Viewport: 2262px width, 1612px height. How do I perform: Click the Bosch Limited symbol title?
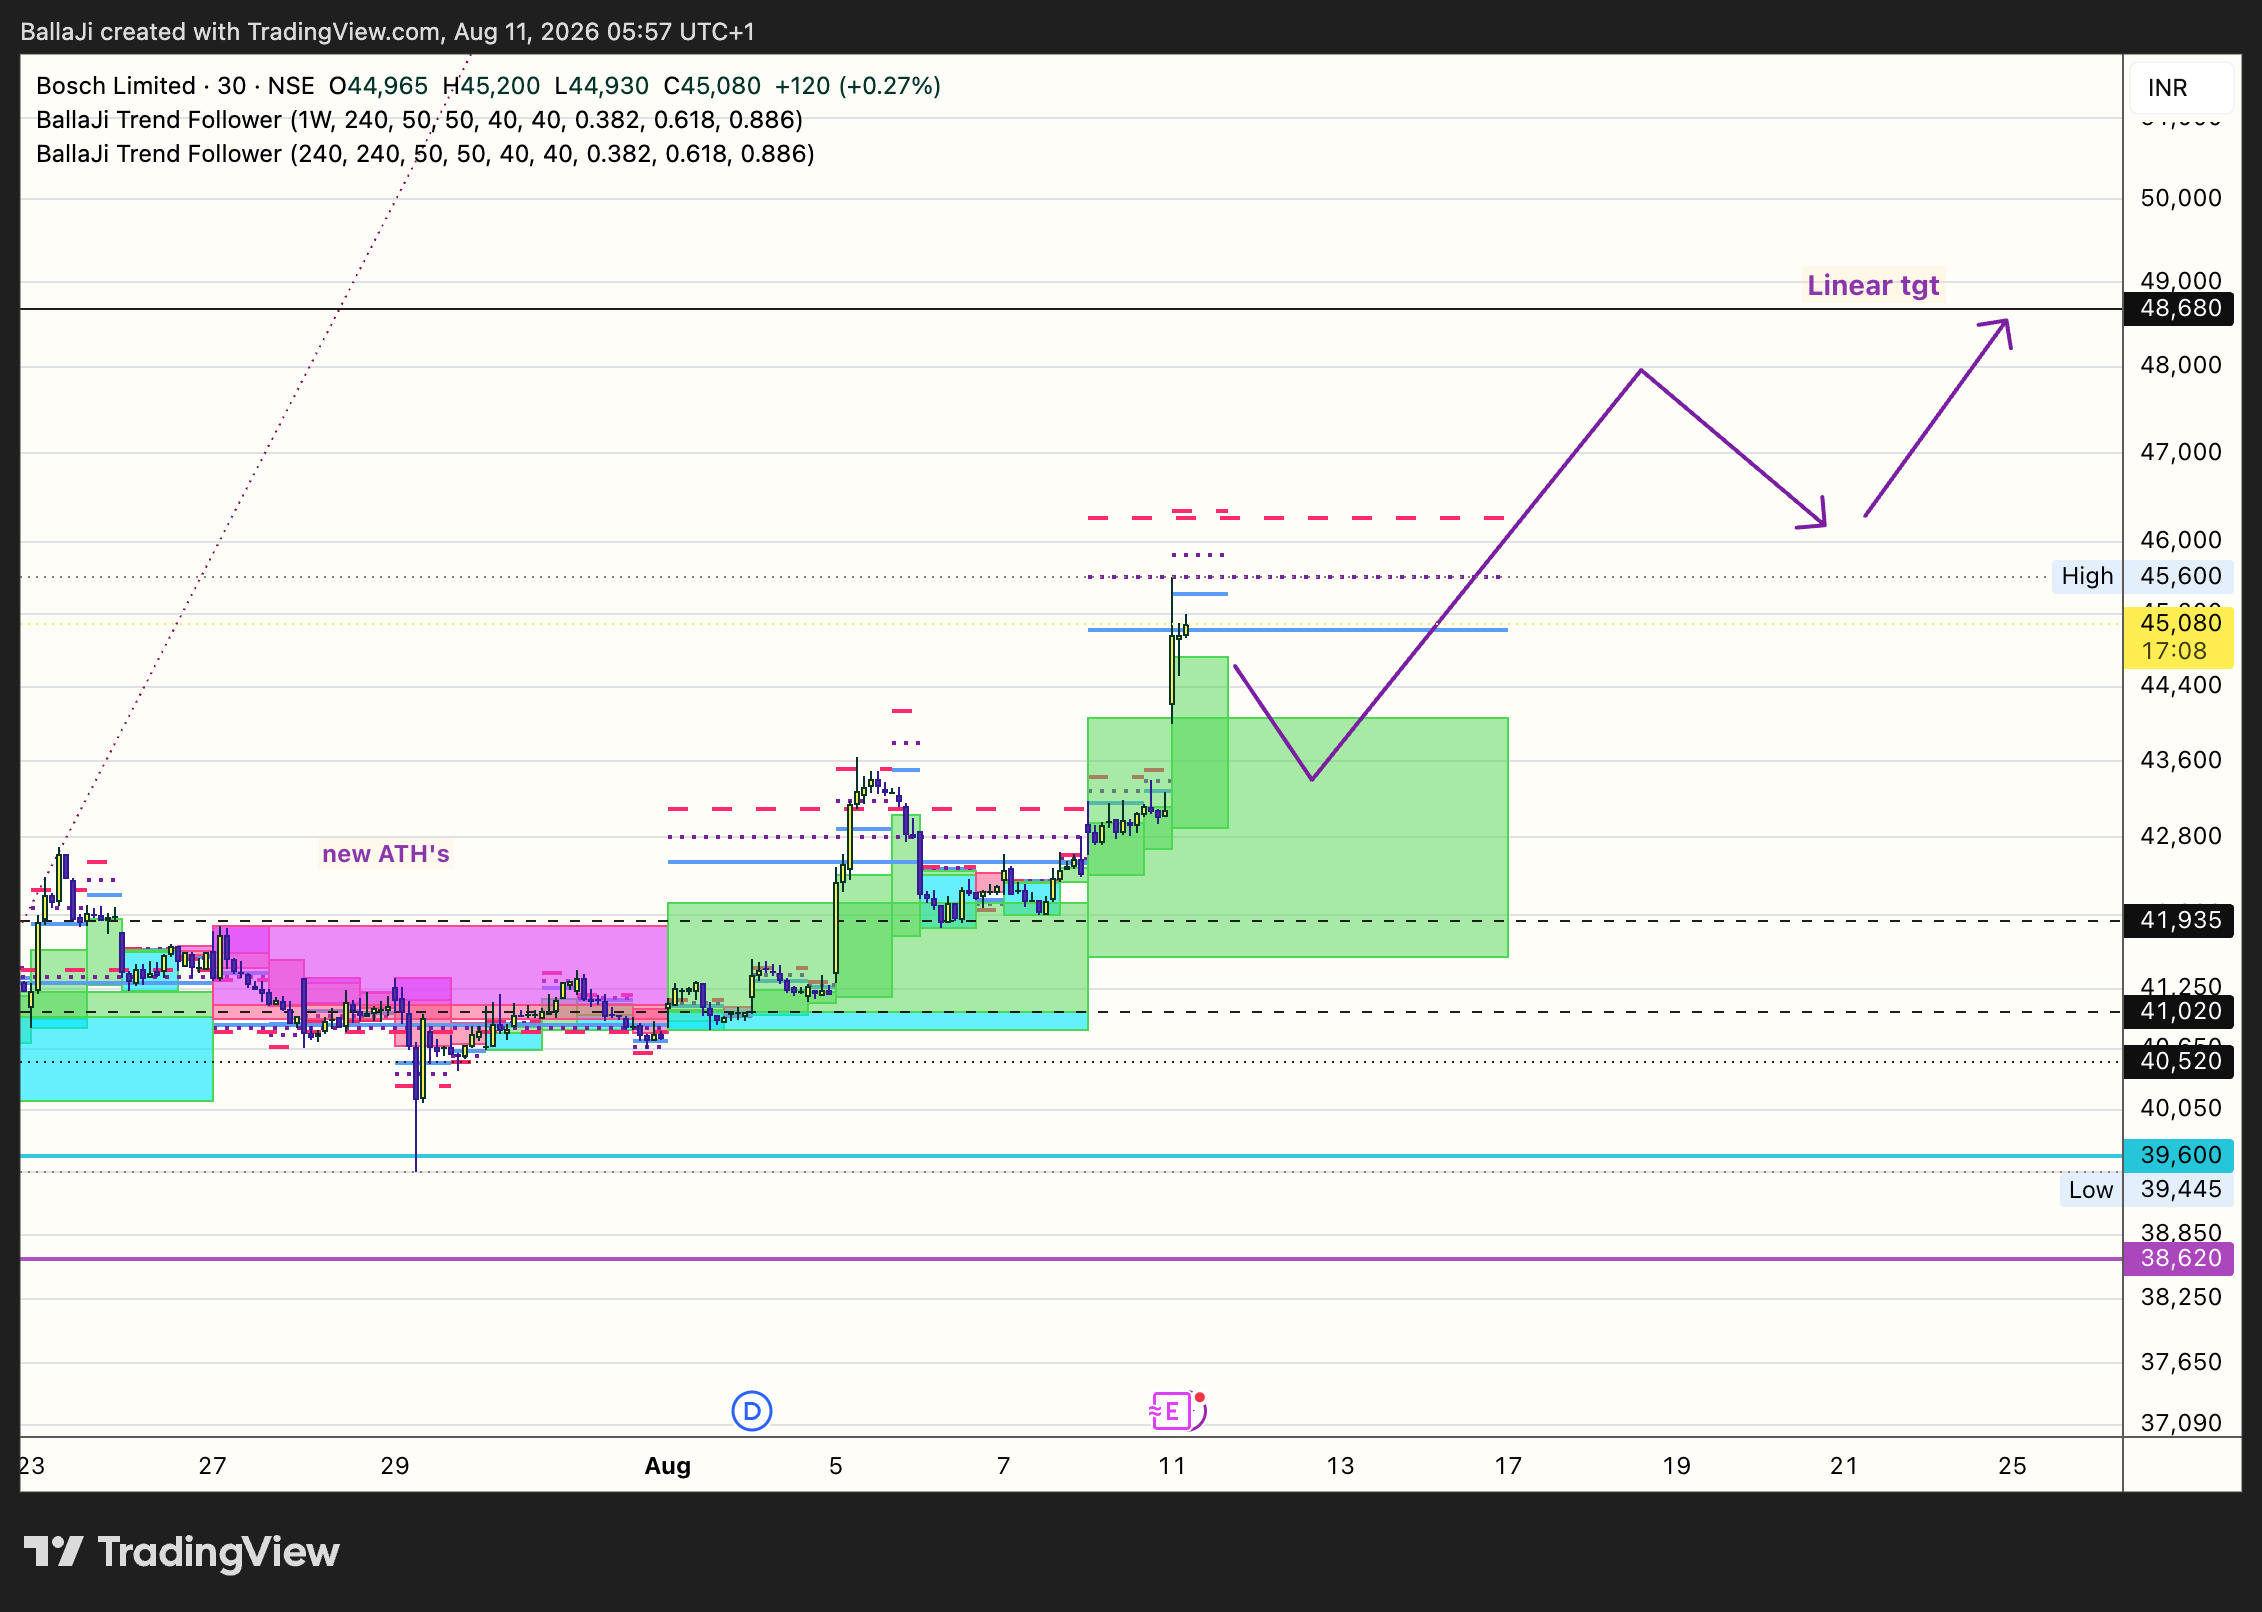(175, 86)
